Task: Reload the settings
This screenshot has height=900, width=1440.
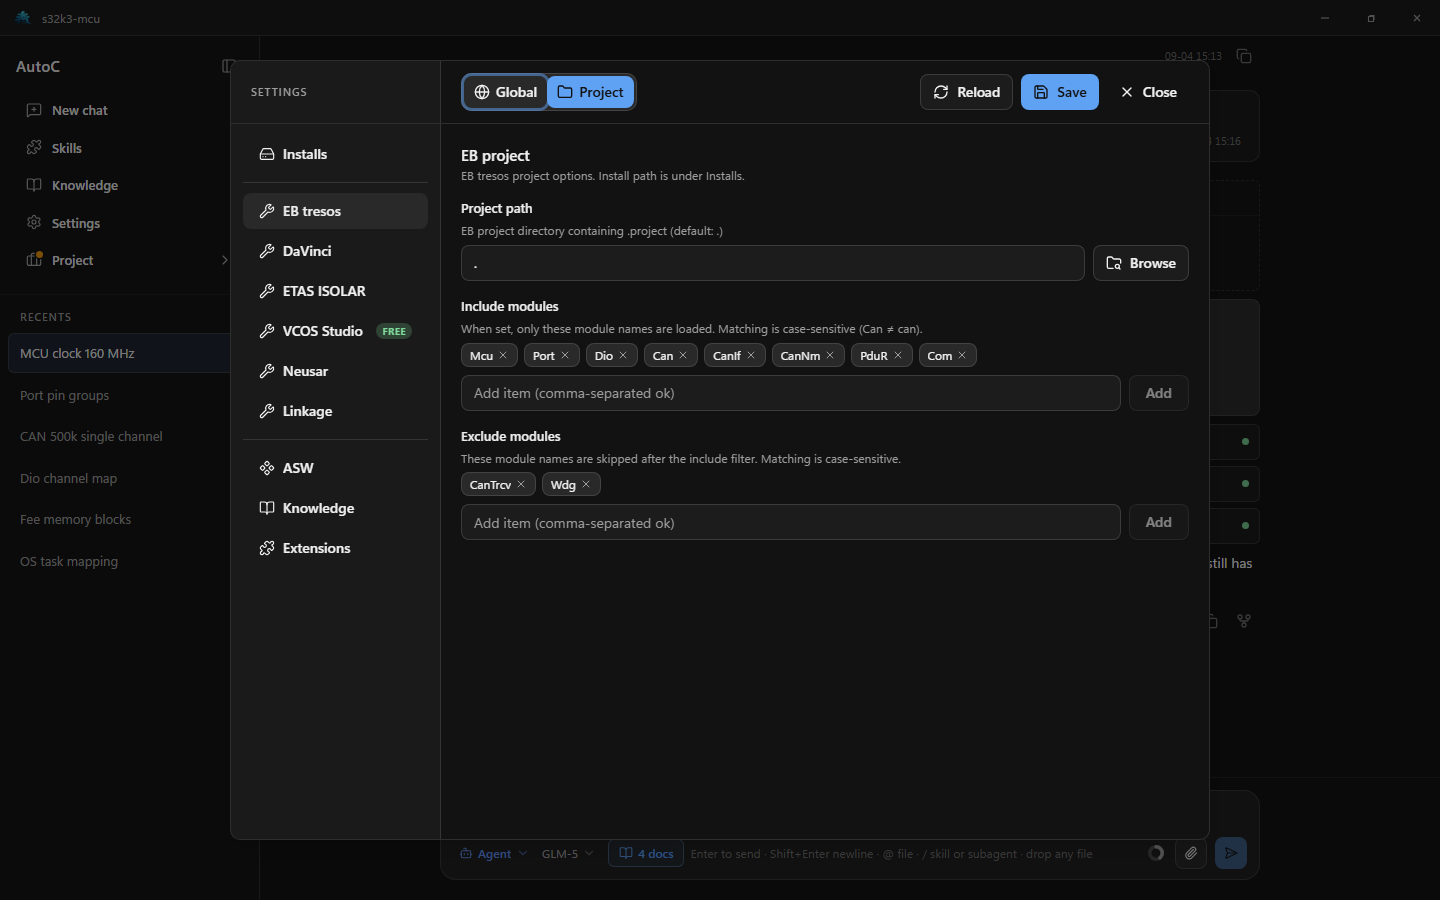Action: (x=966, y=92)
